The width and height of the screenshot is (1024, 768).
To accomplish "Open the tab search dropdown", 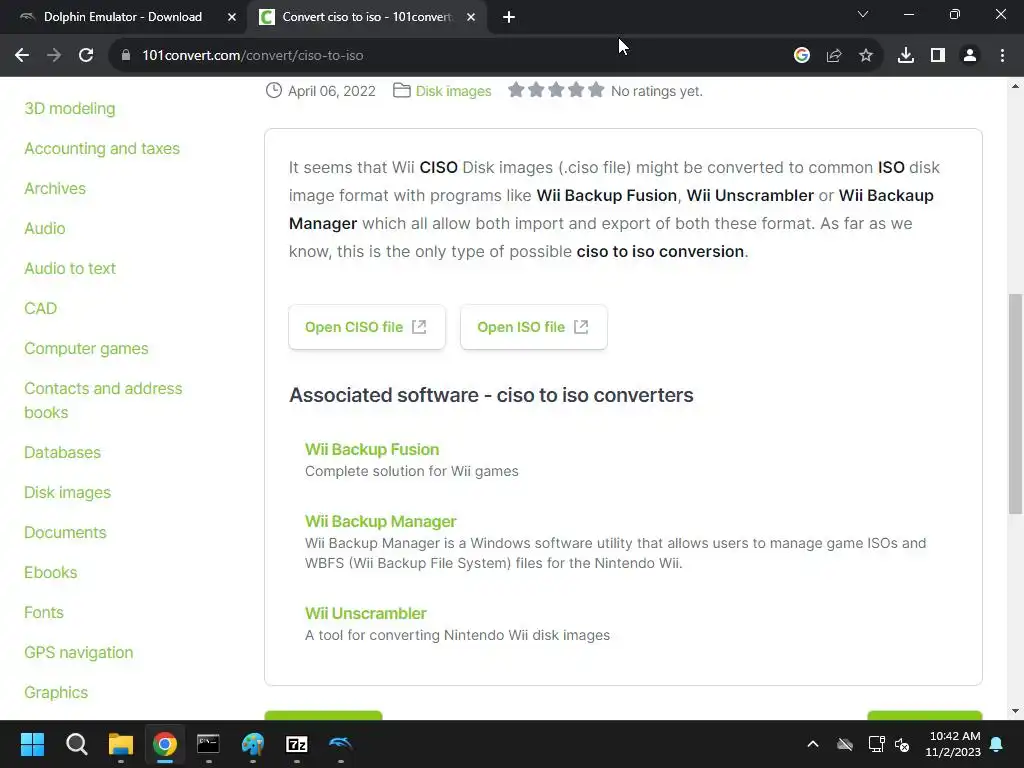I will click(x=863, y=14).
